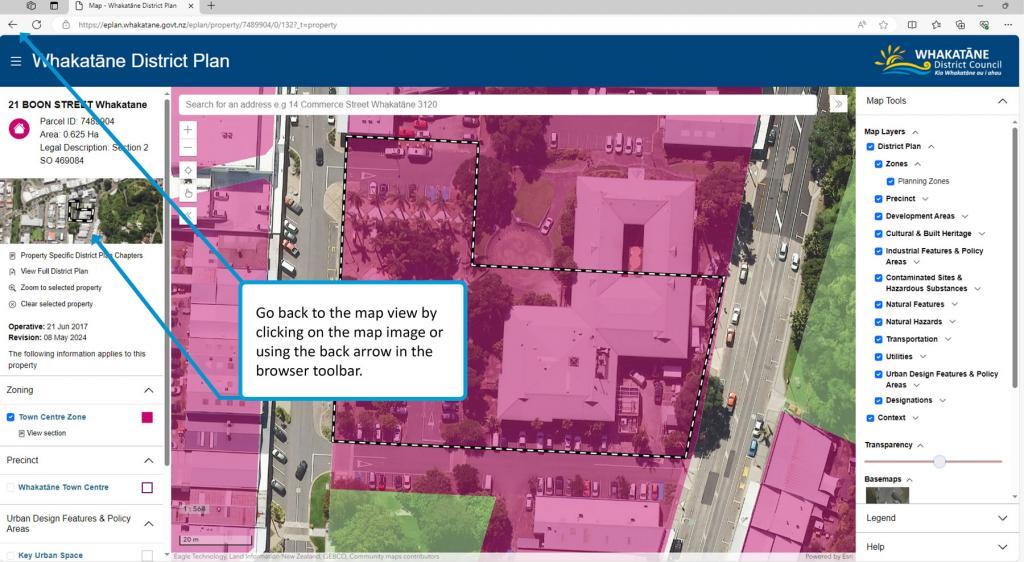Adjust the Transparency slider handle
1024x562 pixels.
[939, 461]
